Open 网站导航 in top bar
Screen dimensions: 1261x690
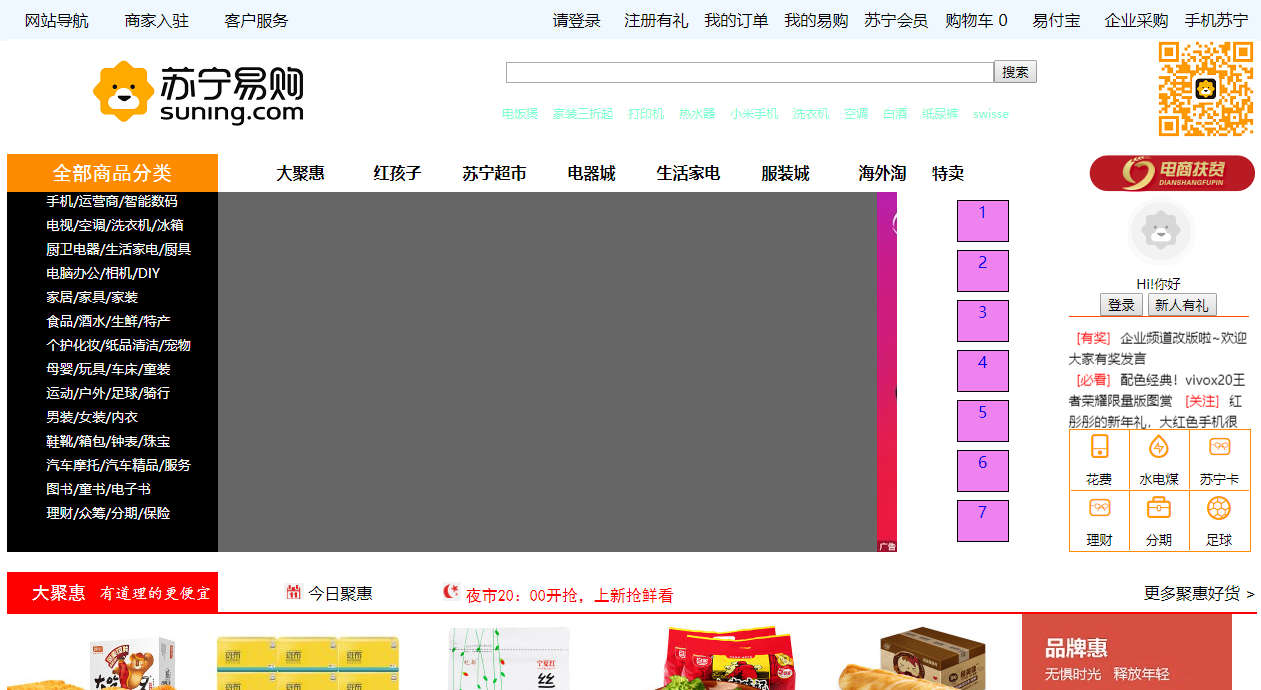click(56, 20)
